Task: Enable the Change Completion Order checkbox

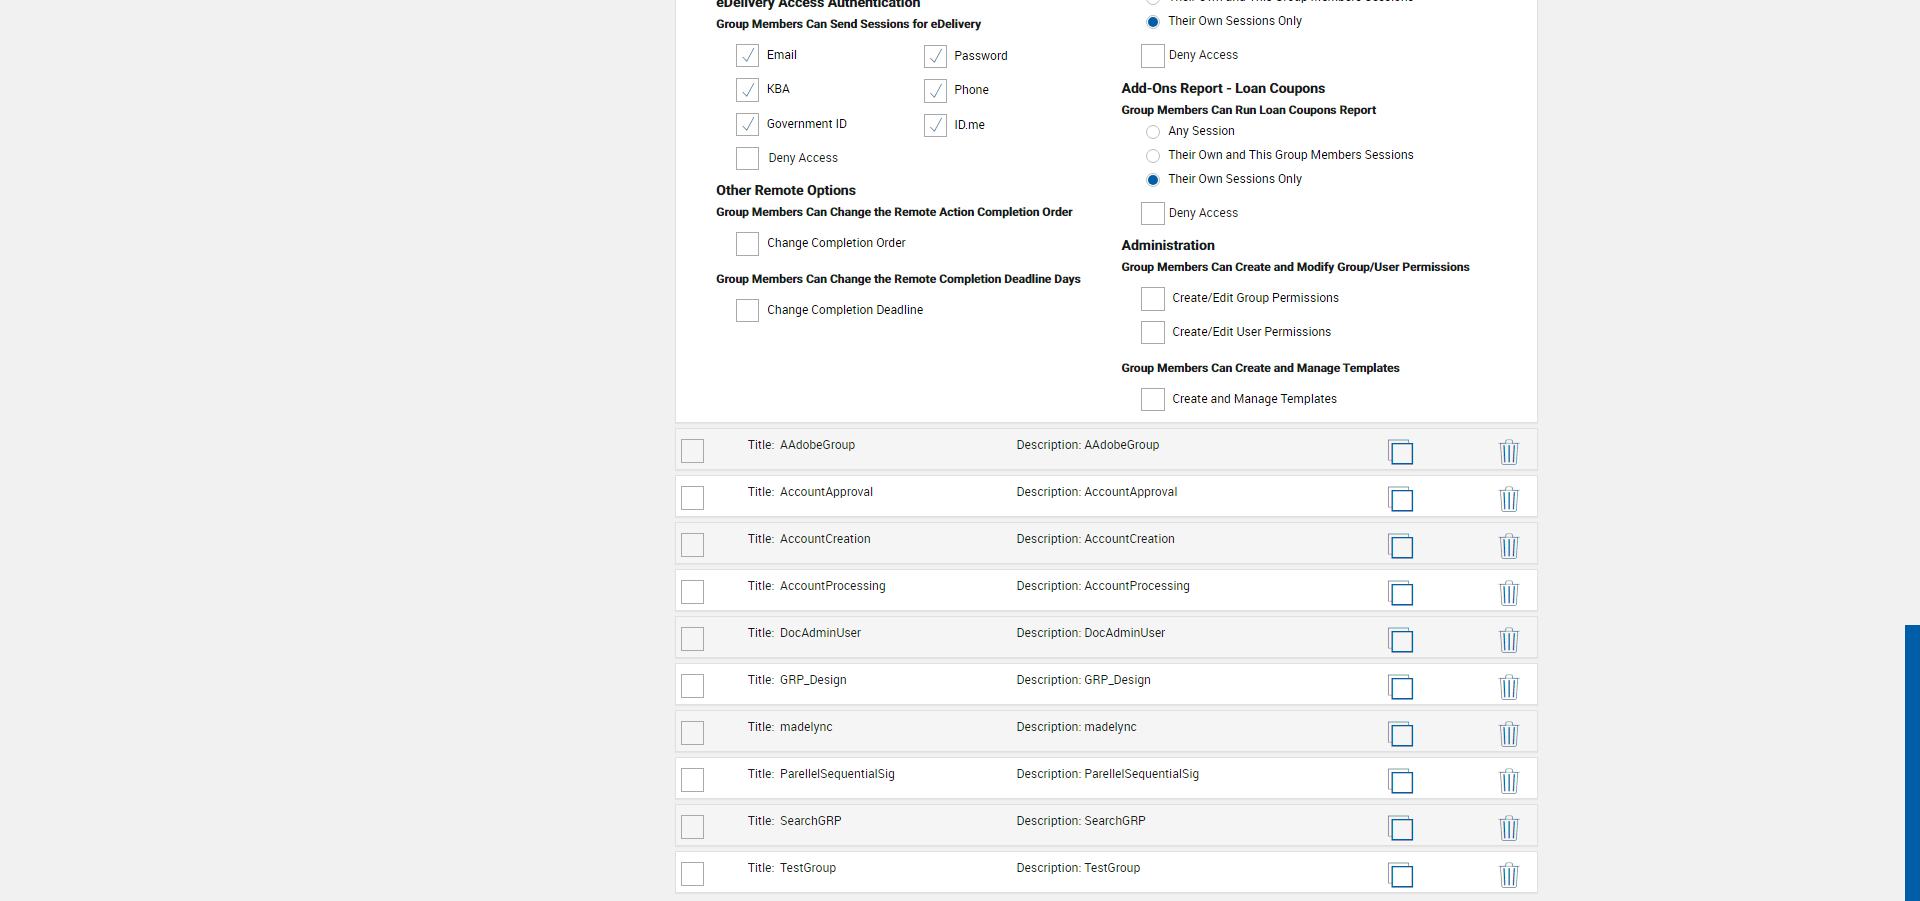Action: tap(747, 244)
